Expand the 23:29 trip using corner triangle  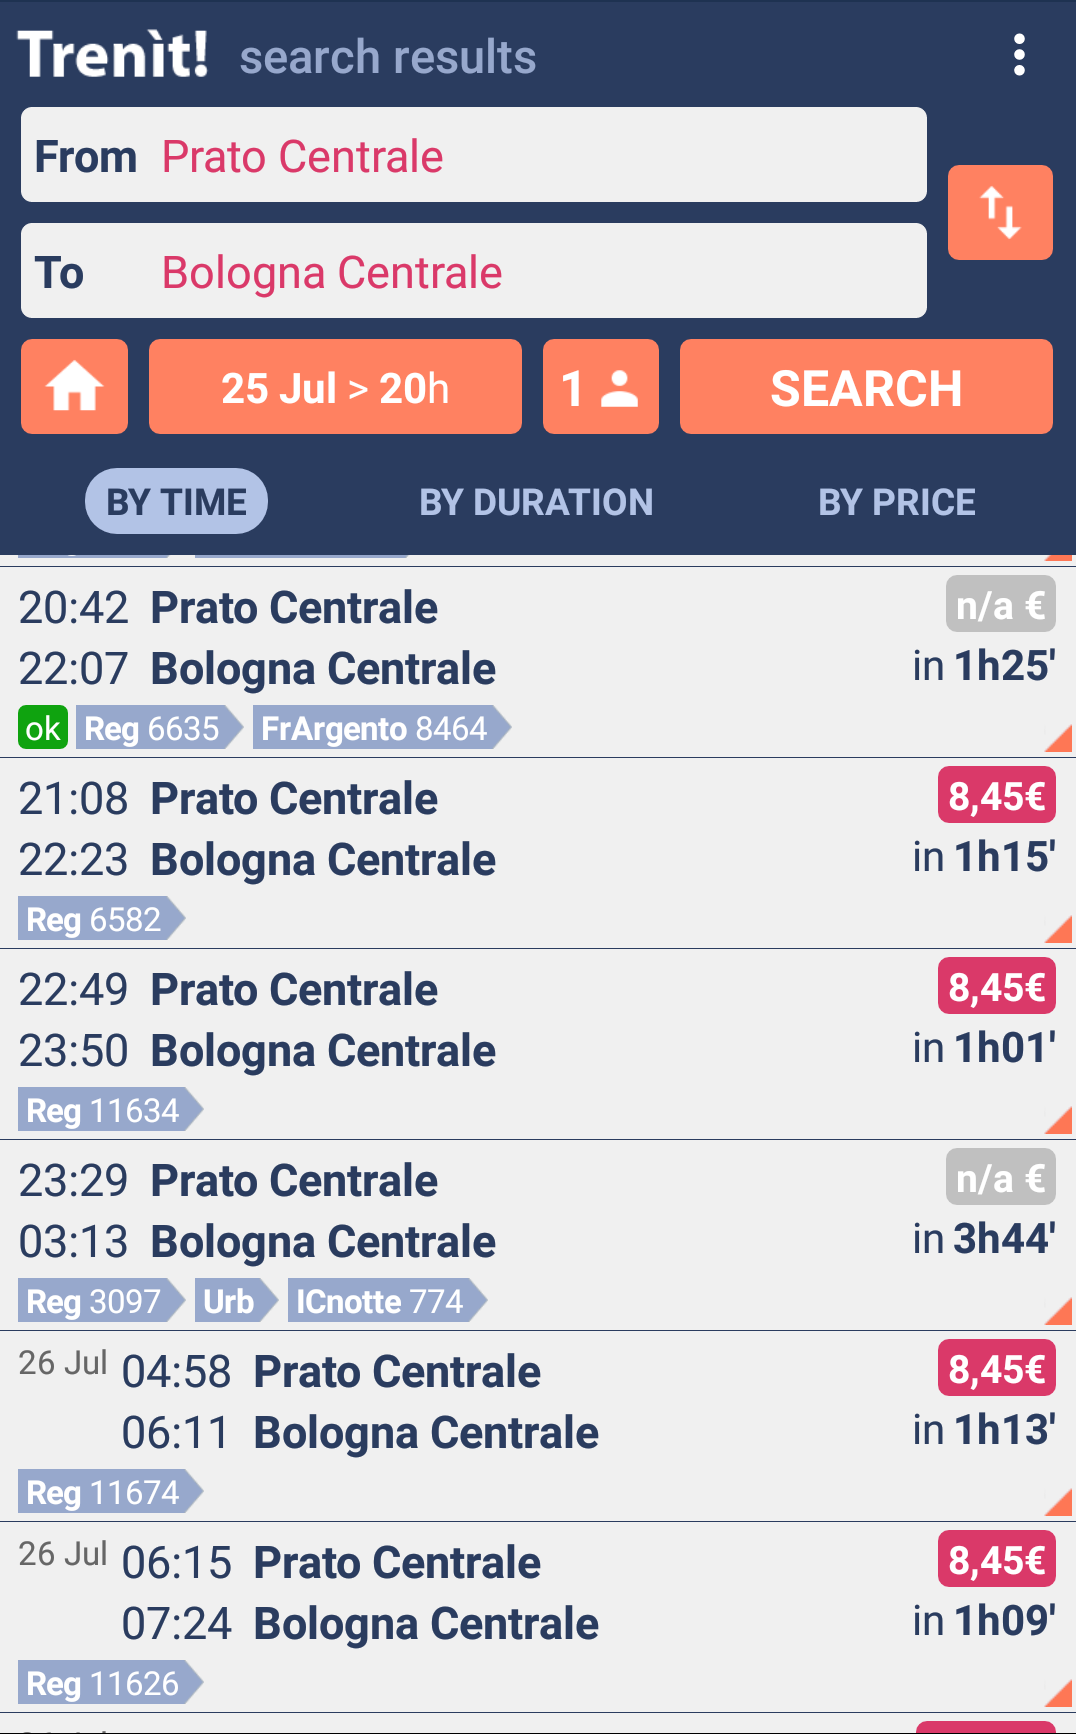(x=1058, y=1312)
